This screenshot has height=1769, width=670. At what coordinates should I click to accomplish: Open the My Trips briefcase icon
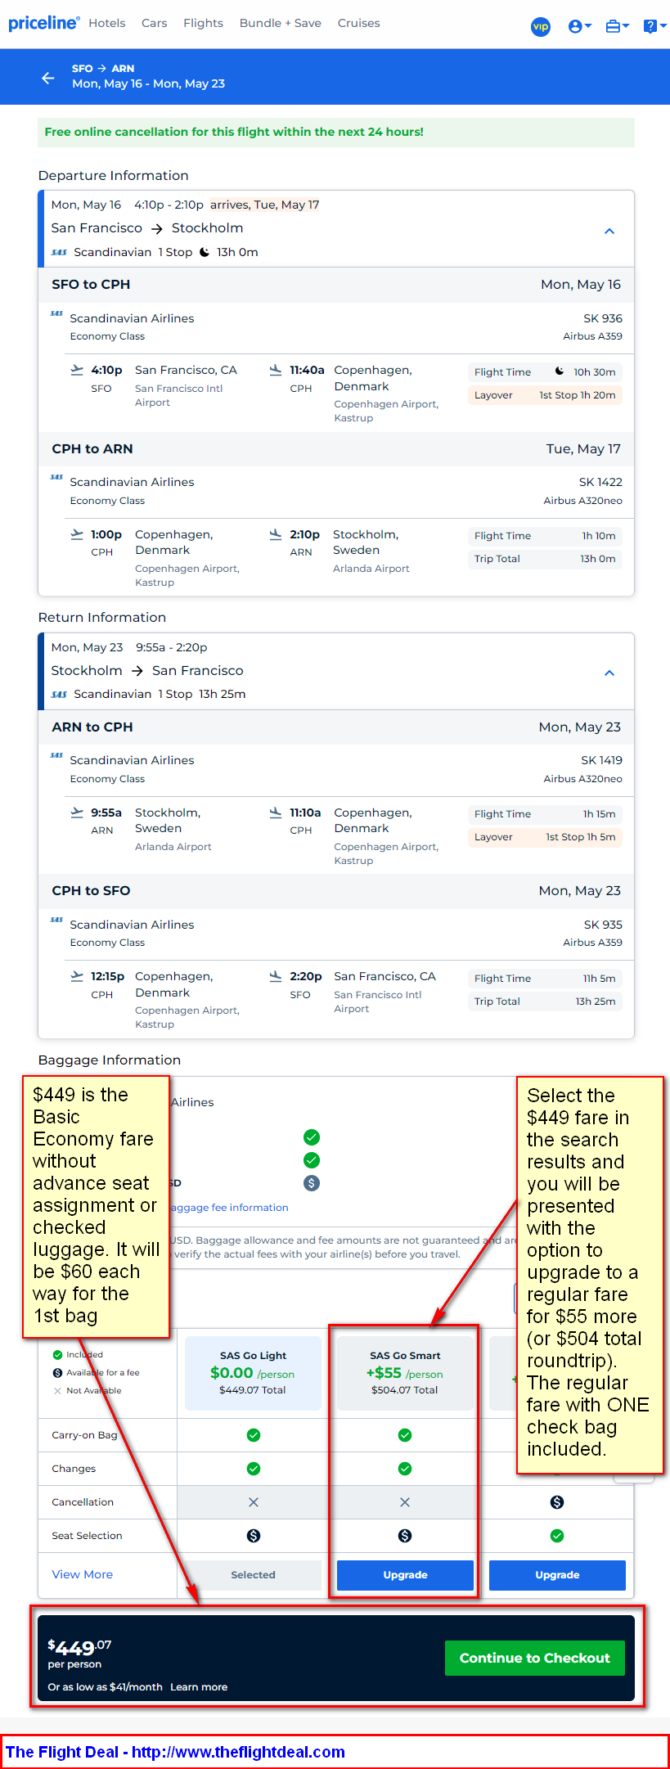[x=617, y=26]
